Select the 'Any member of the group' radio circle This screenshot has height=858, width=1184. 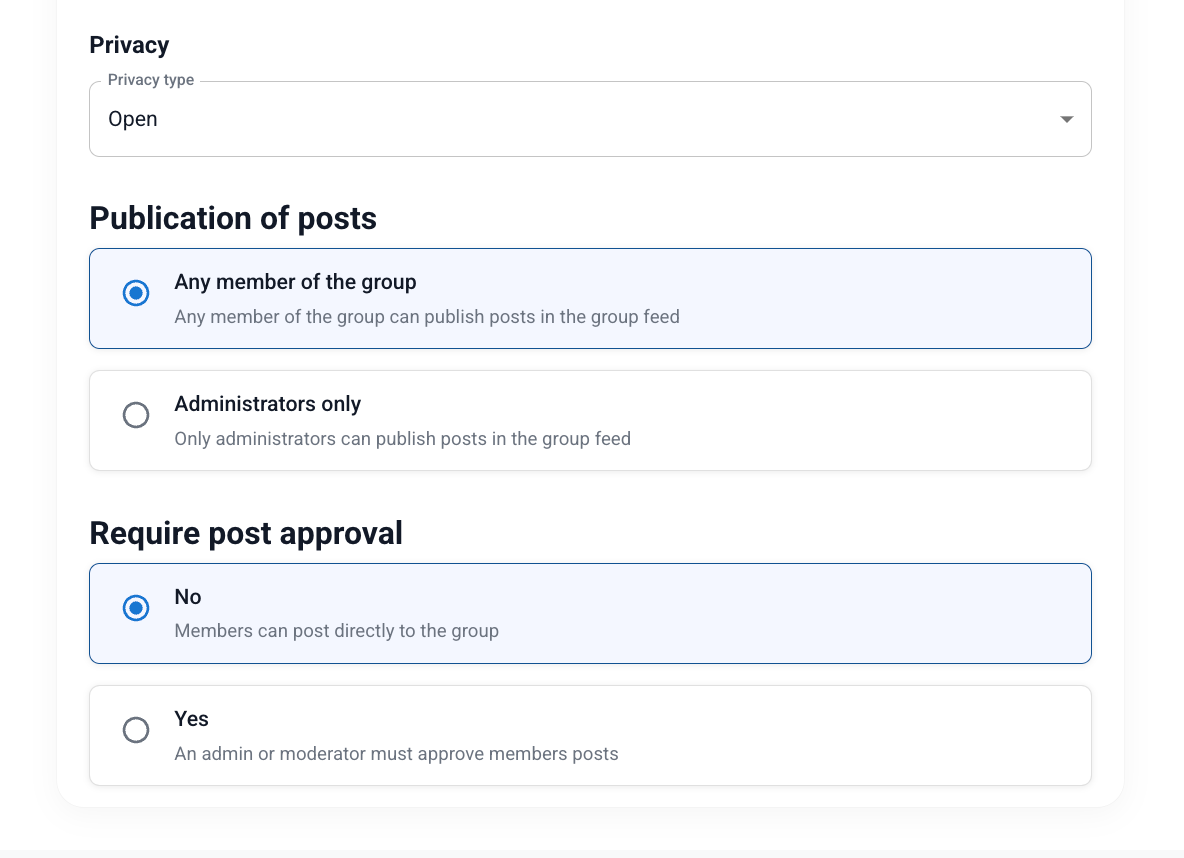(136, 293)
